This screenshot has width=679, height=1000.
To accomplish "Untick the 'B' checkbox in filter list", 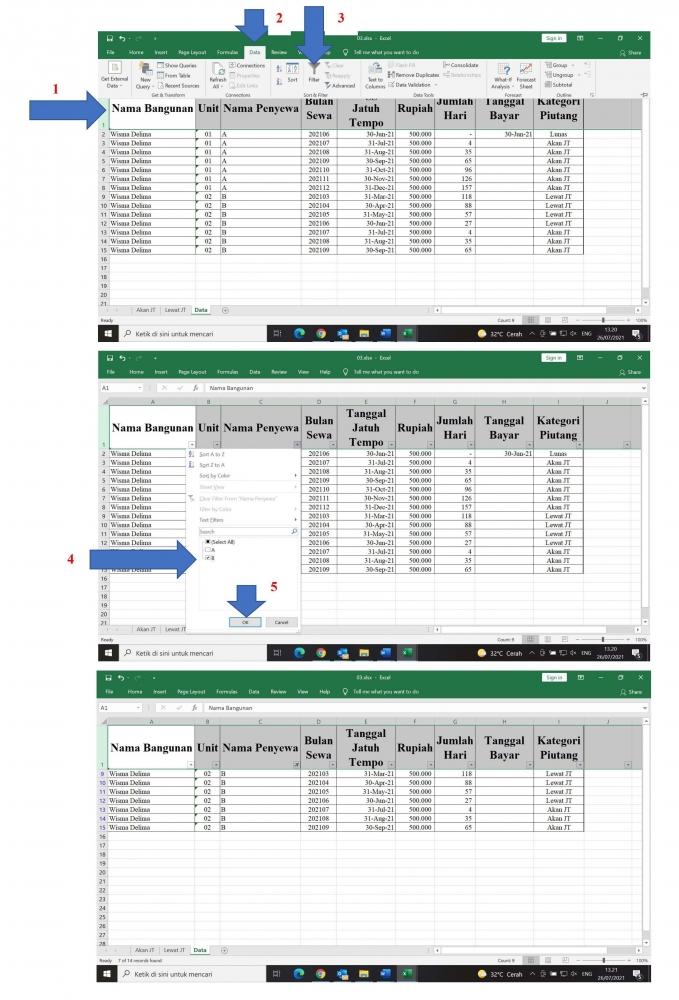I will tap(208, 557).
